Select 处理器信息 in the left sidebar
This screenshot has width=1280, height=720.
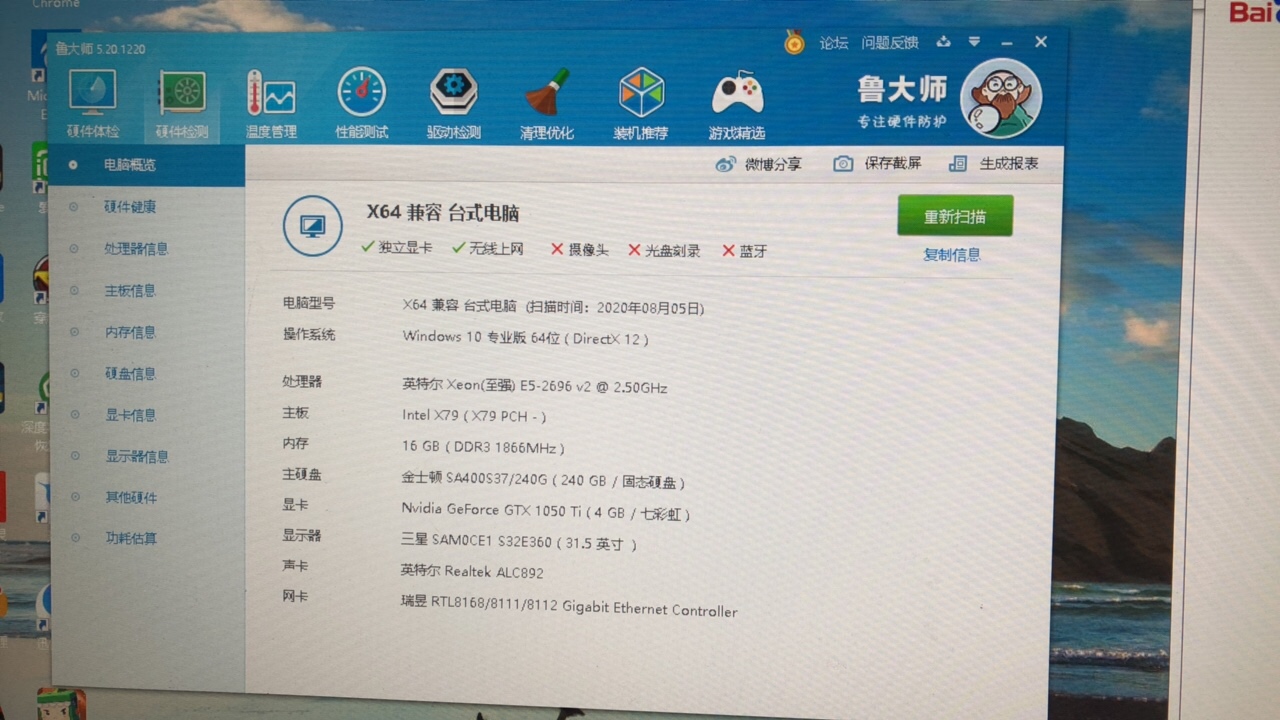tap(136, 249)
